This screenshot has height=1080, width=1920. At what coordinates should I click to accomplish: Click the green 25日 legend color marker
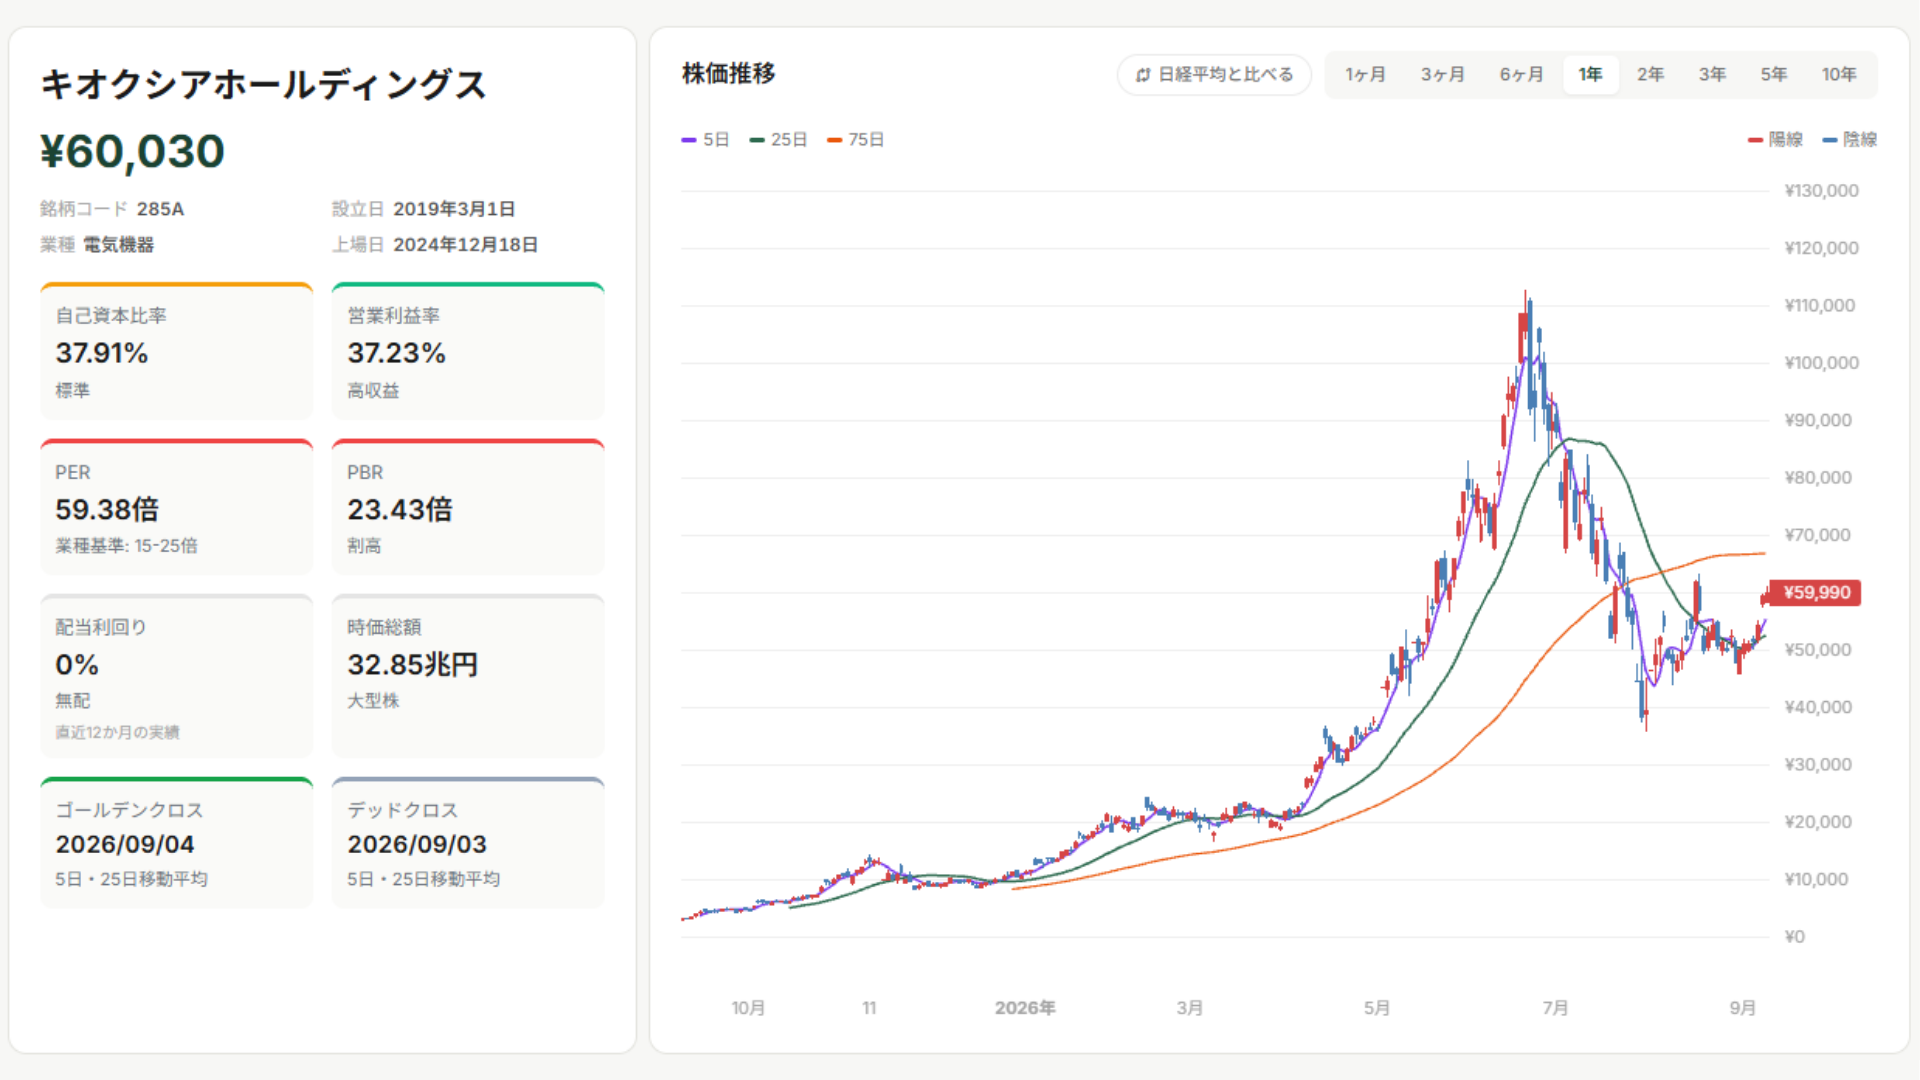click(x=757, y=140)
